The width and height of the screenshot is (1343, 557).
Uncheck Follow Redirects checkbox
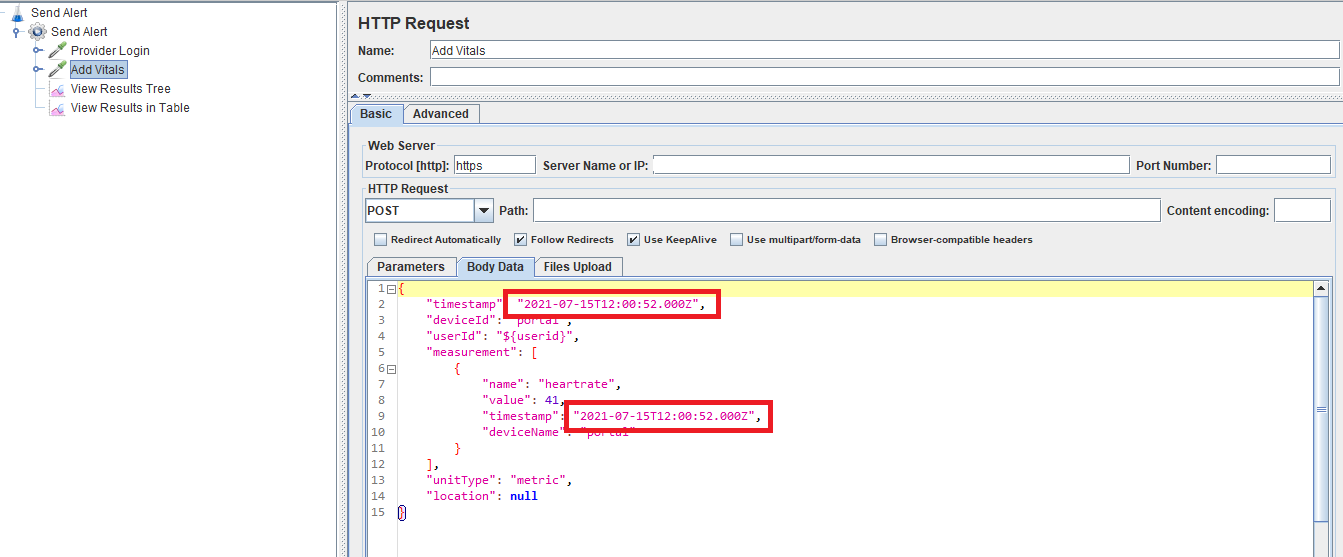(520, 240)
